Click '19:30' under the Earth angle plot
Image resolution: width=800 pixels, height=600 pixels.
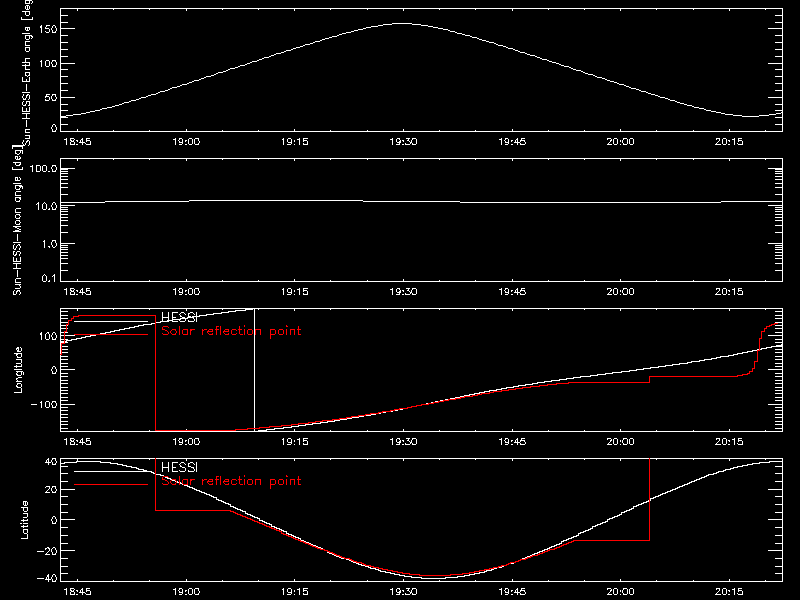tap(403, 142)
